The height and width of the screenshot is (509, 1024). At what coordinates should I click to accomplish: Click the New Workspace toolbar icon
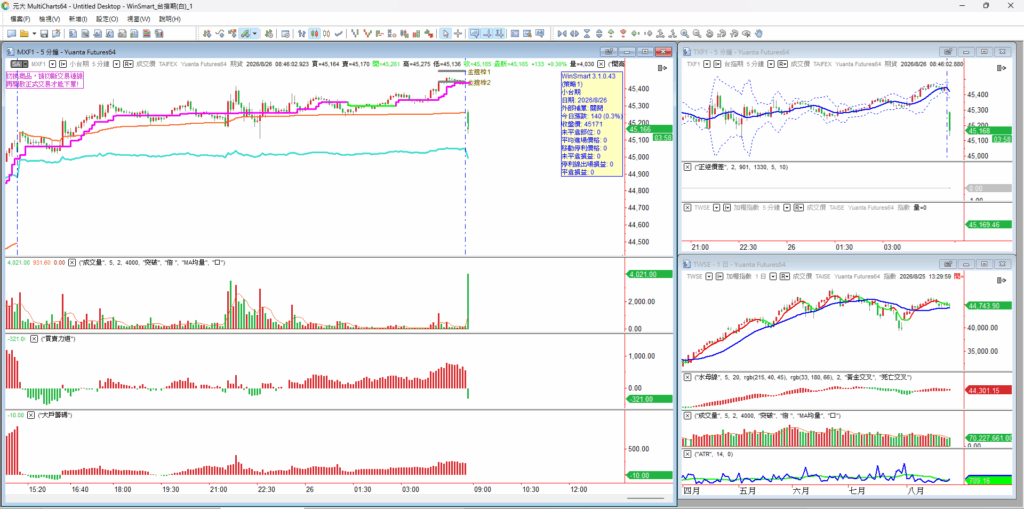coord(12,33)
